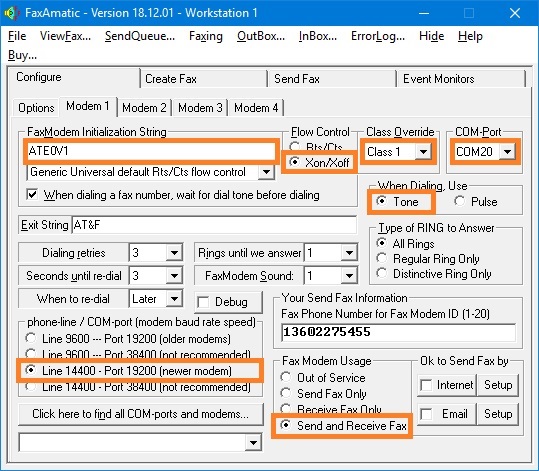The image size is (539, 471).
Task: Select Receive Fax Only usage
Action: pyautogui.click(x=286, y=408)
